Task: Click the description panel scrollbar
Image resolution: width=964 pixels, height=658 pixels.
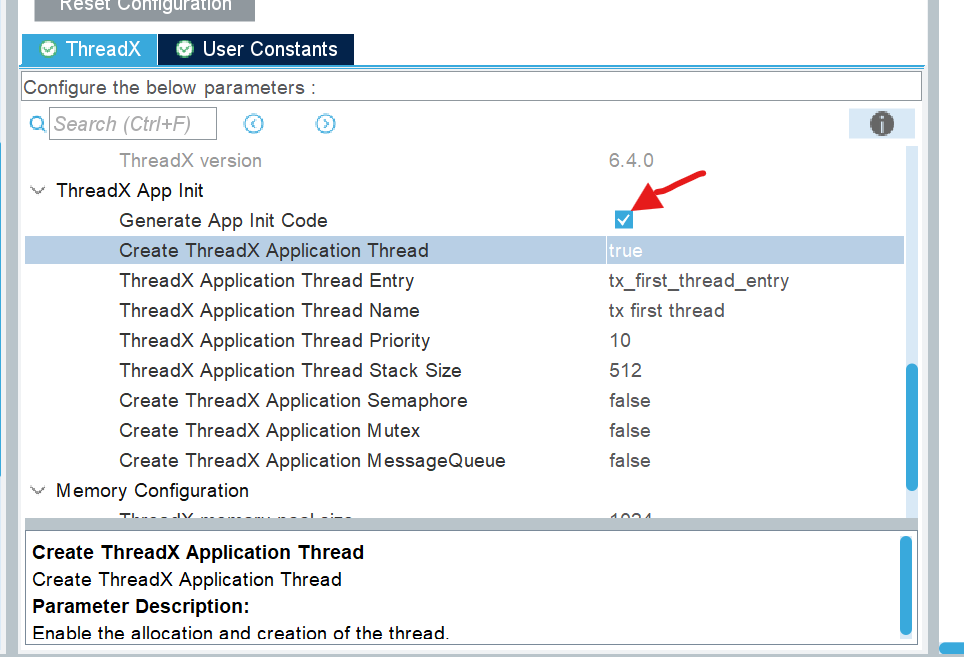Action: 906,585
